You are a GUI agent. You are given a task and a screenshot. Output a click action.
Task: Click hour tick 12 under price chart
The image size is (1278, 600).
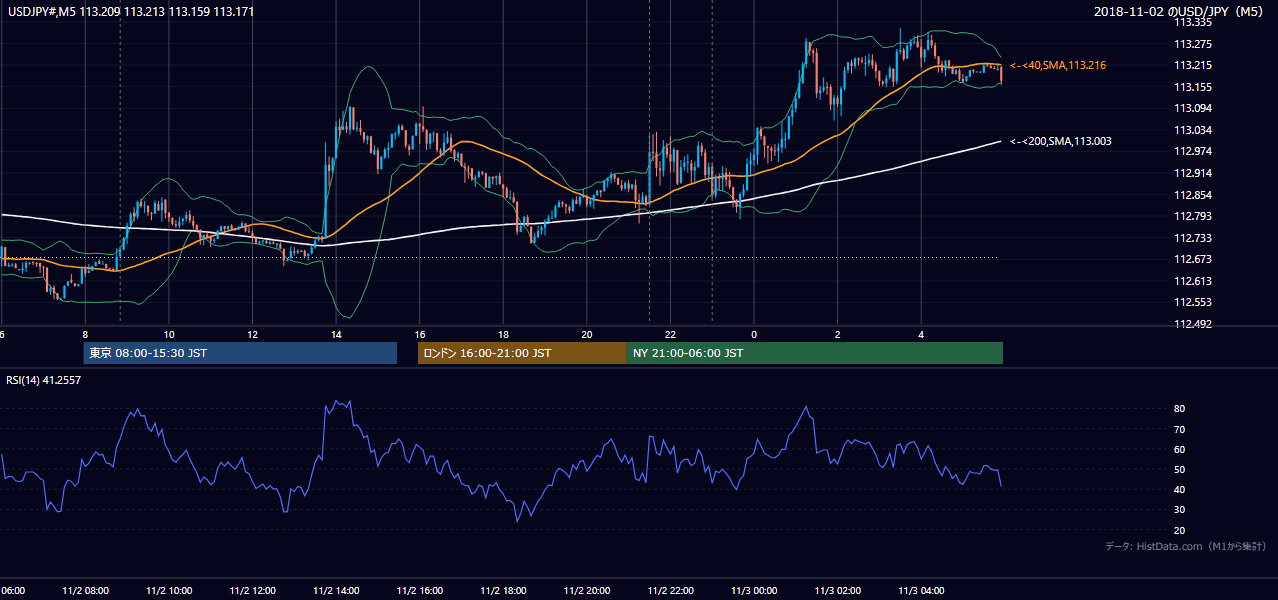pos(253,334)
